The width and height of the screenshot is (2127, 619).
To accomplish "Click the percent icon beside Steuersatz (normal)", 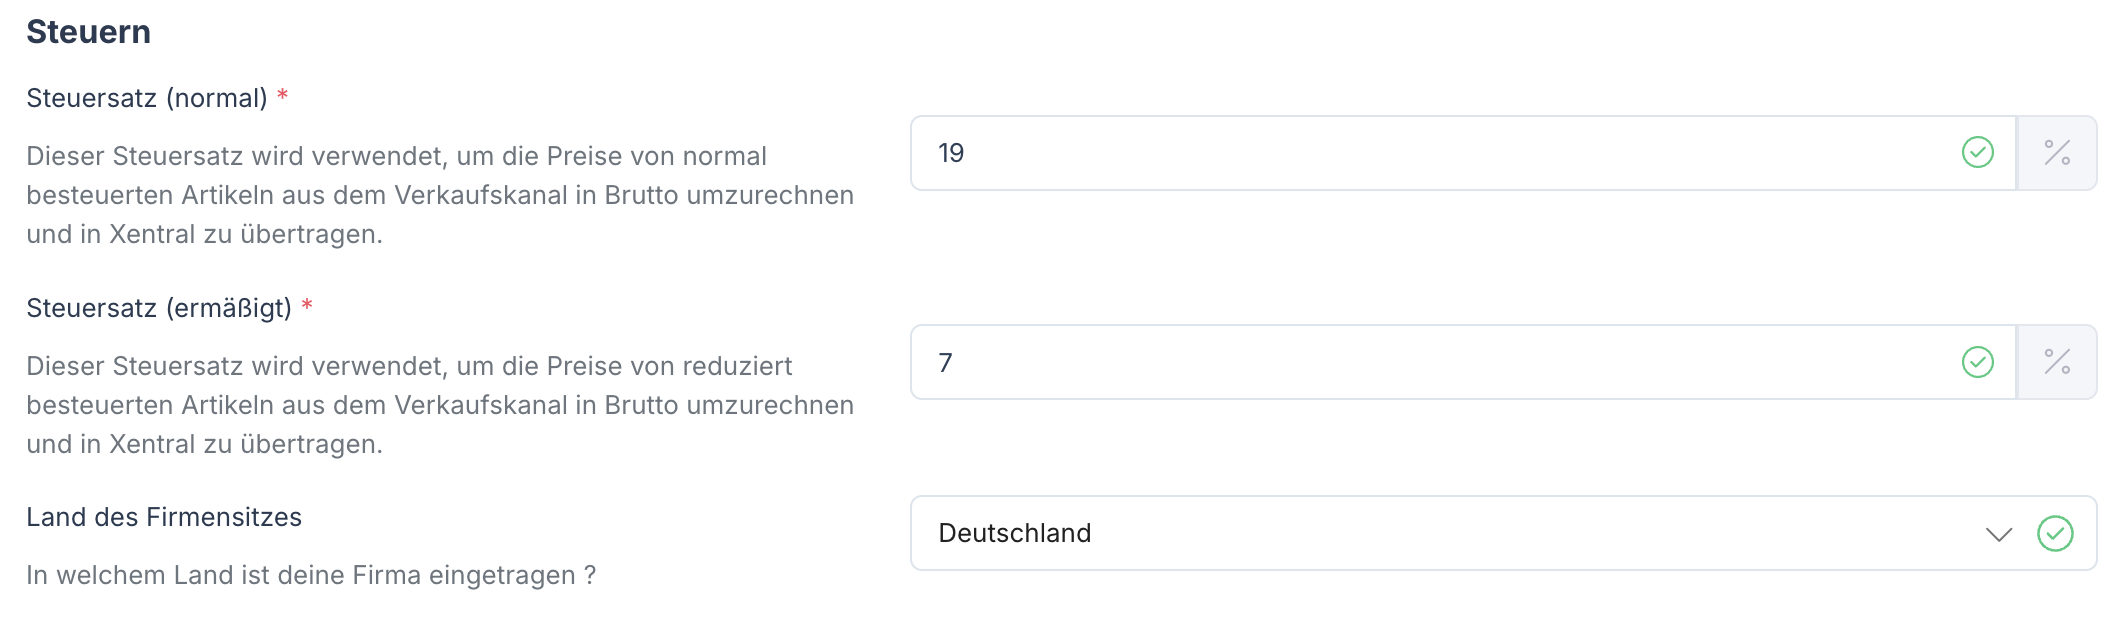I will (x=2057, y=153).
